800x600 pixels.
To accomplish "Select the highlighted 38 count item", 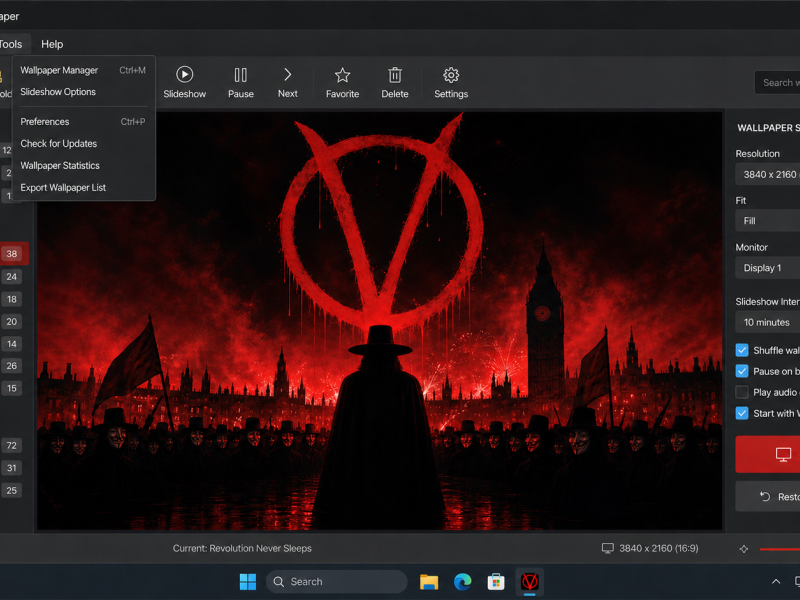I will (12, 254).
